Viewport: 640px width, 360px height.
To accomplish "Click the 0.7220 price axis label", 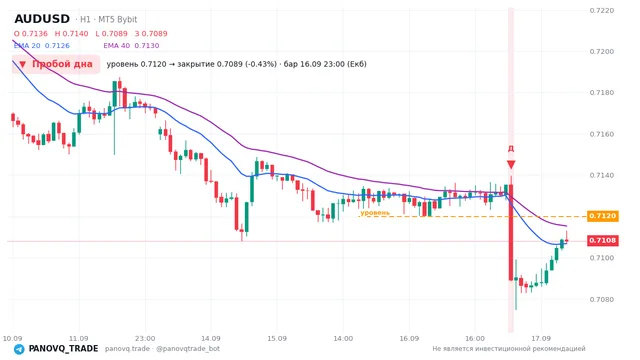I will pos(602,11).
